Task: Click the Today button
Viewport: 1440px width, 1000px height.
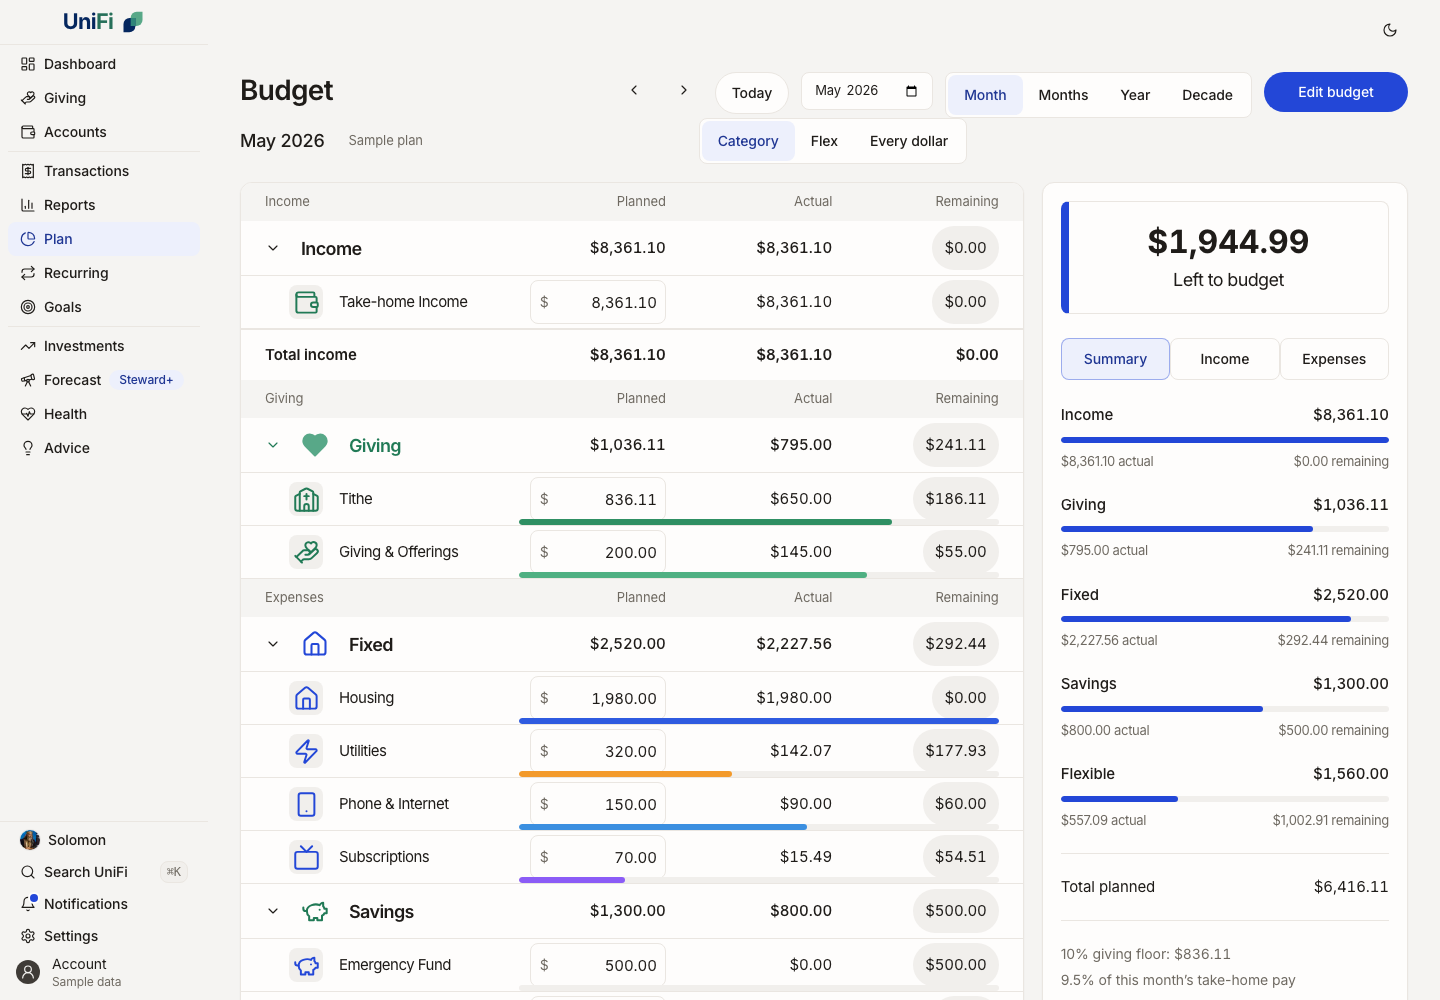Action: click(752, 93)
